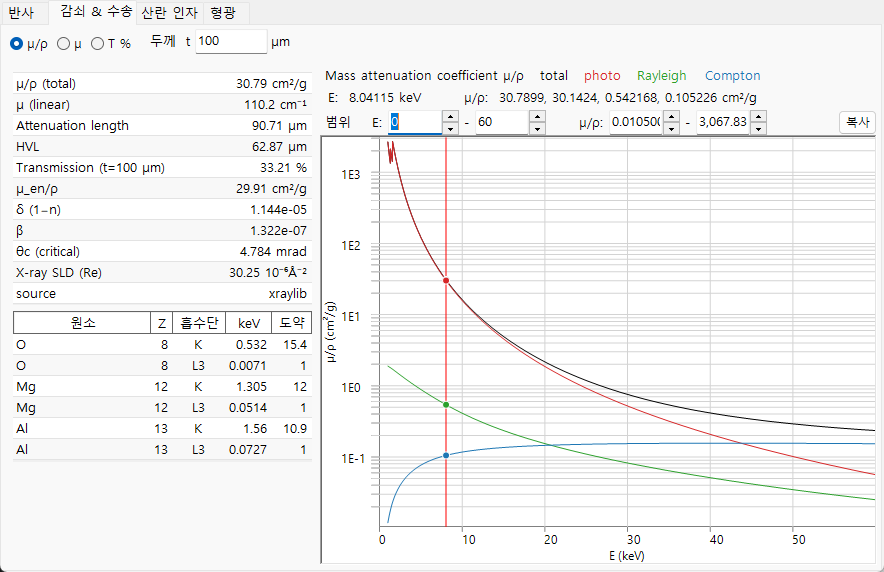Select the Mg K edge table row
This screenshot has width=884, height=572.
162,387
